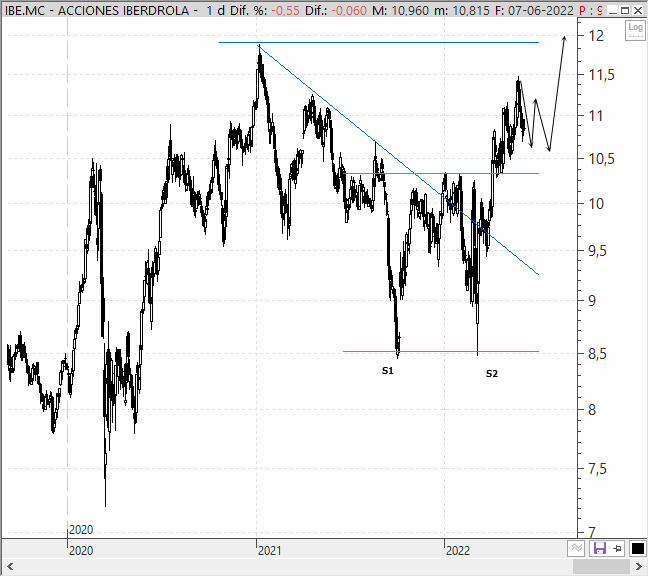Click the double chevron icon under the chart

click(577, 549)
